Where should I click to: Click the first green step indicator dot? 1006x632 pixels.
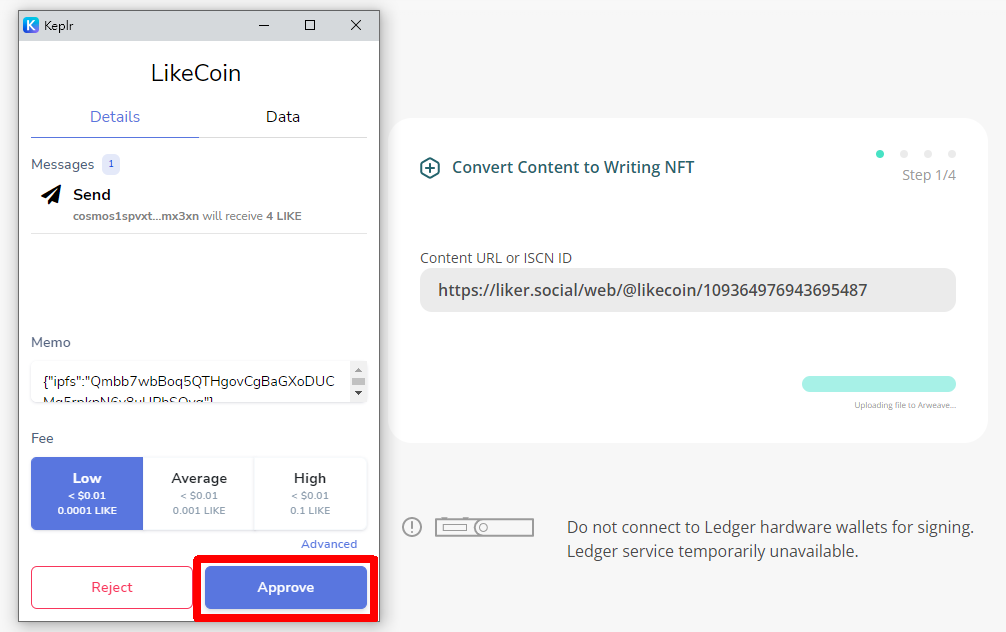point(880,154)
